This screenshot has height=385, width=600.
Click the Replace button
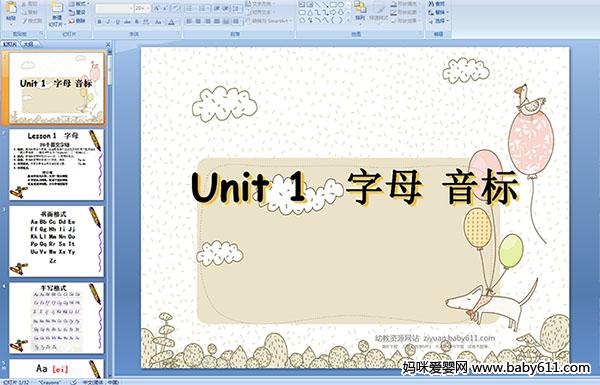[437, 12]
